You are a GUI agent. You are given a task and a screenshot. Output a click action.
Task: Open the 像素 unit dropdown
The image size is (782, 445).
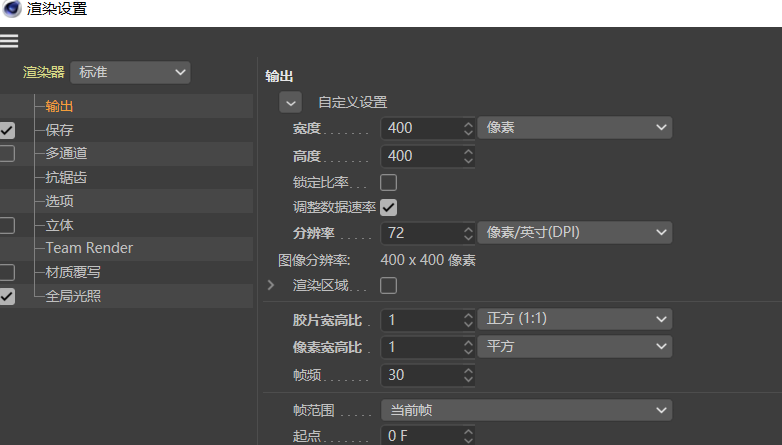[x=574, y=128]
